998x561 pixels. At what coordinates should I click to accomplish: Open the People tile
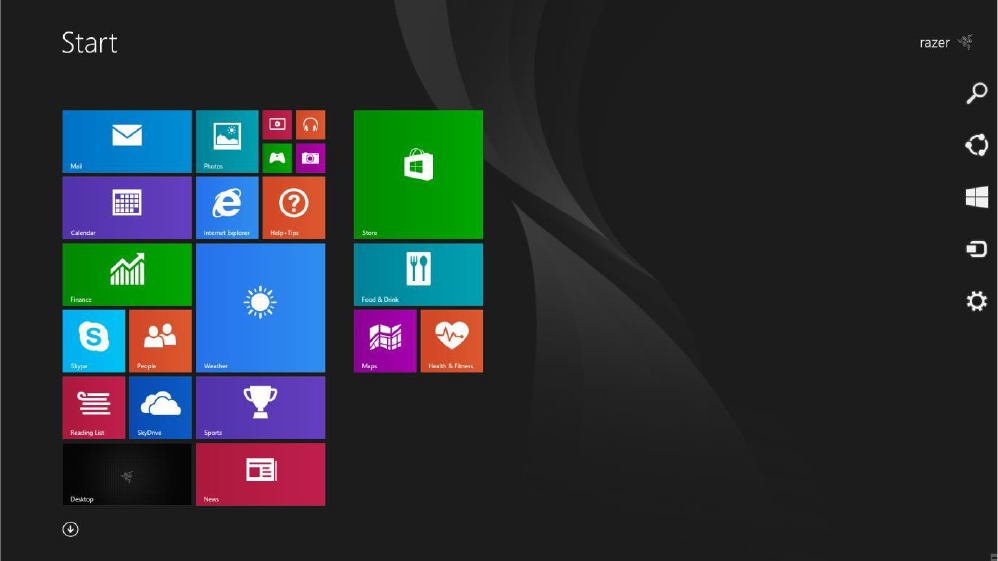coord(160,341)
